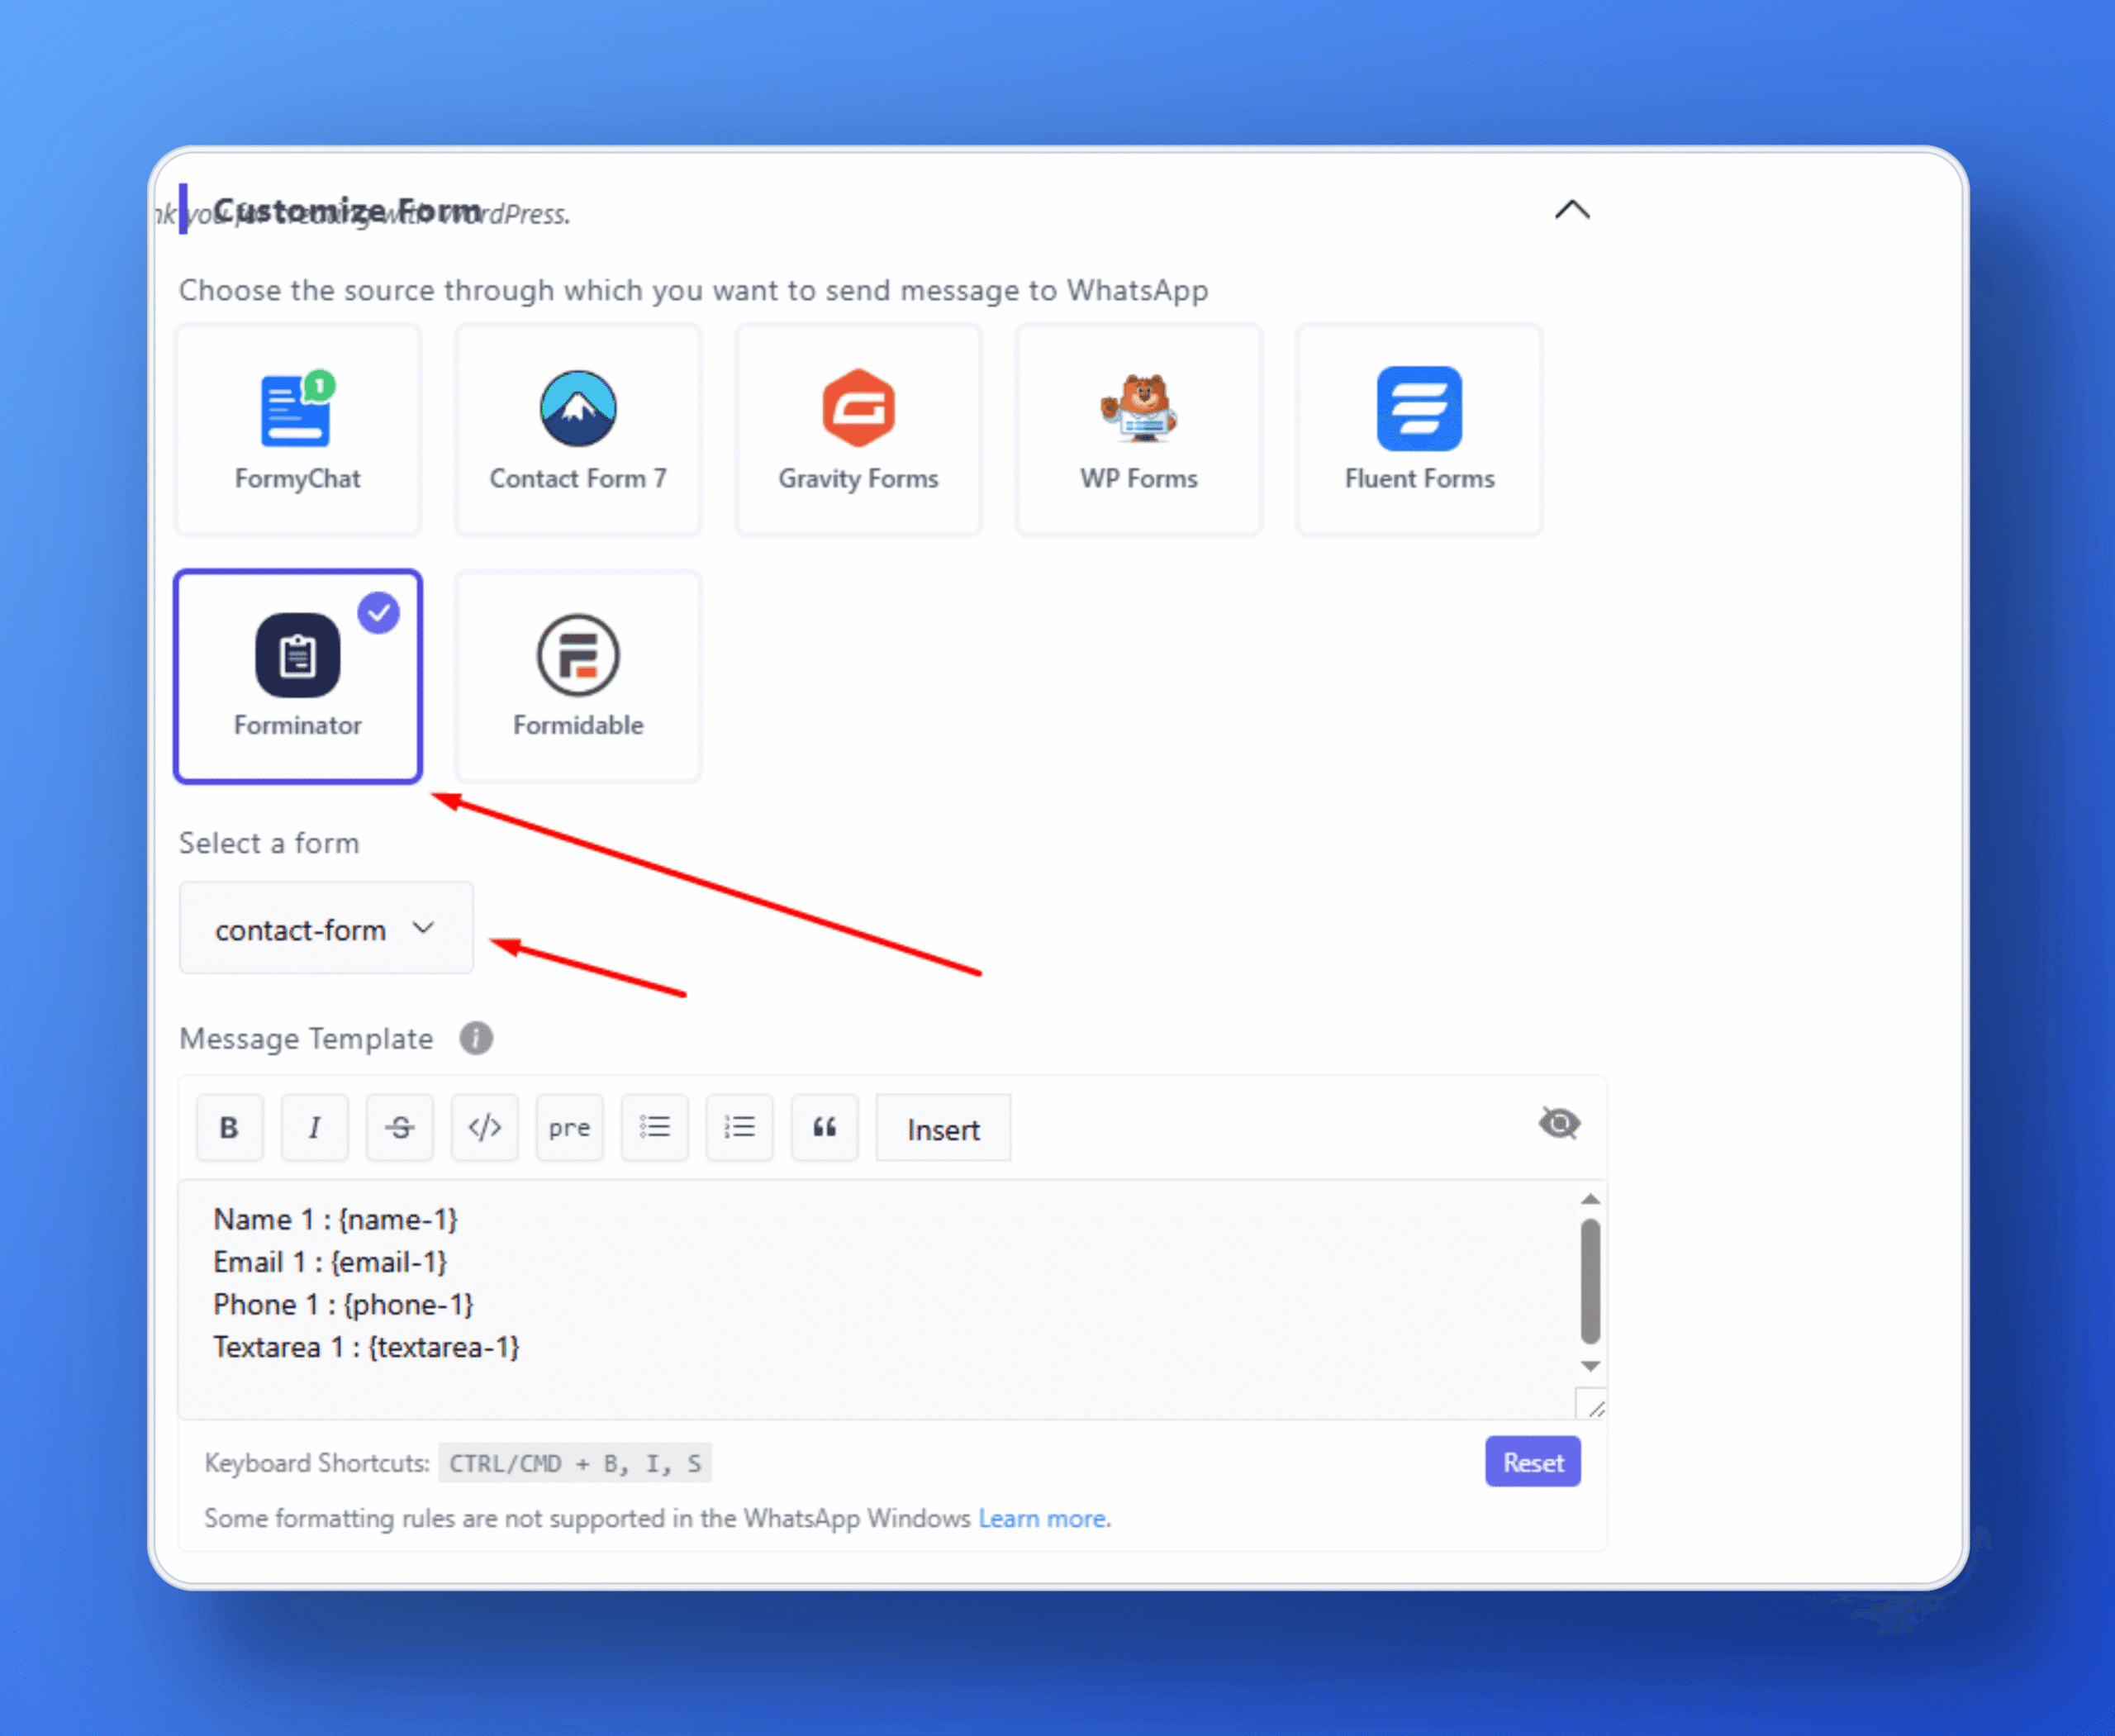2115x1736 pixels.
Task: Click the purple checkmark on Forminator
Action: (x=379, y=613)
